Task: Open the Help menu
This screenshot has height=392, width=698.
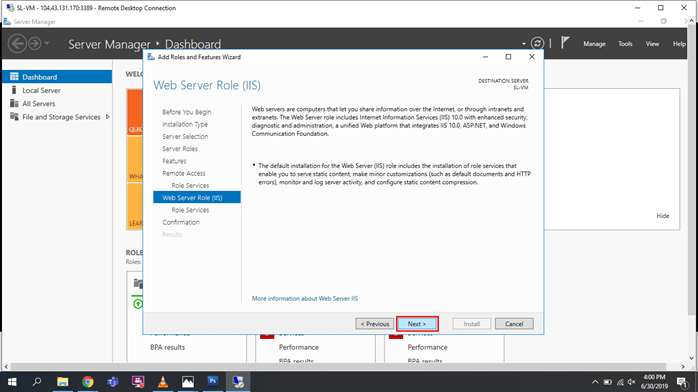Action: coord(679,44)
